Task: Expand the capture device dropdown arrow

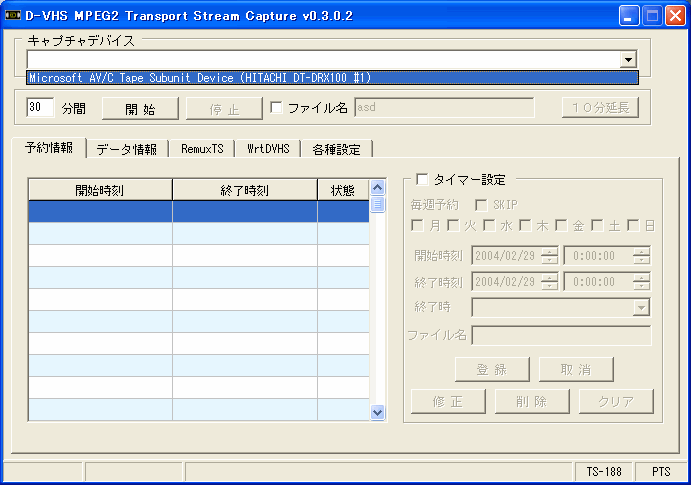Action: tap(628, 60)
